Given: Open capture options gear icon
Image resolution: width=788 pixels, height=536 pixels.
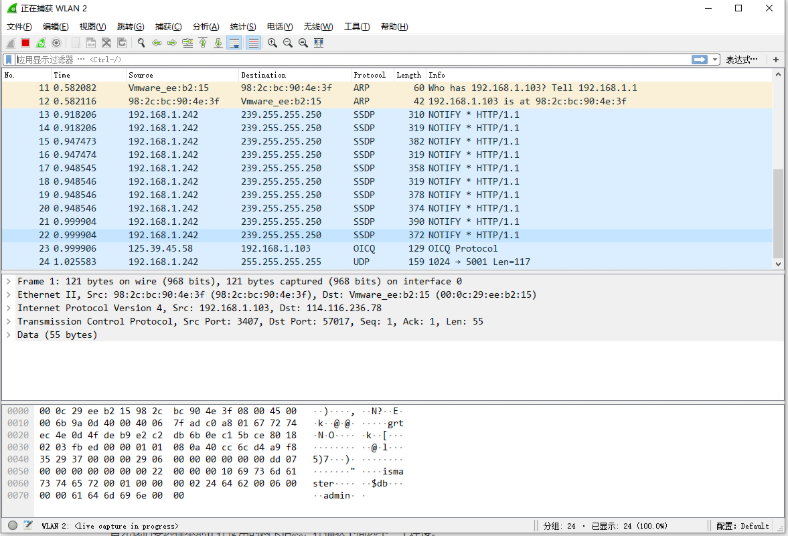Looking at the screenshot, I should (56, 43).
